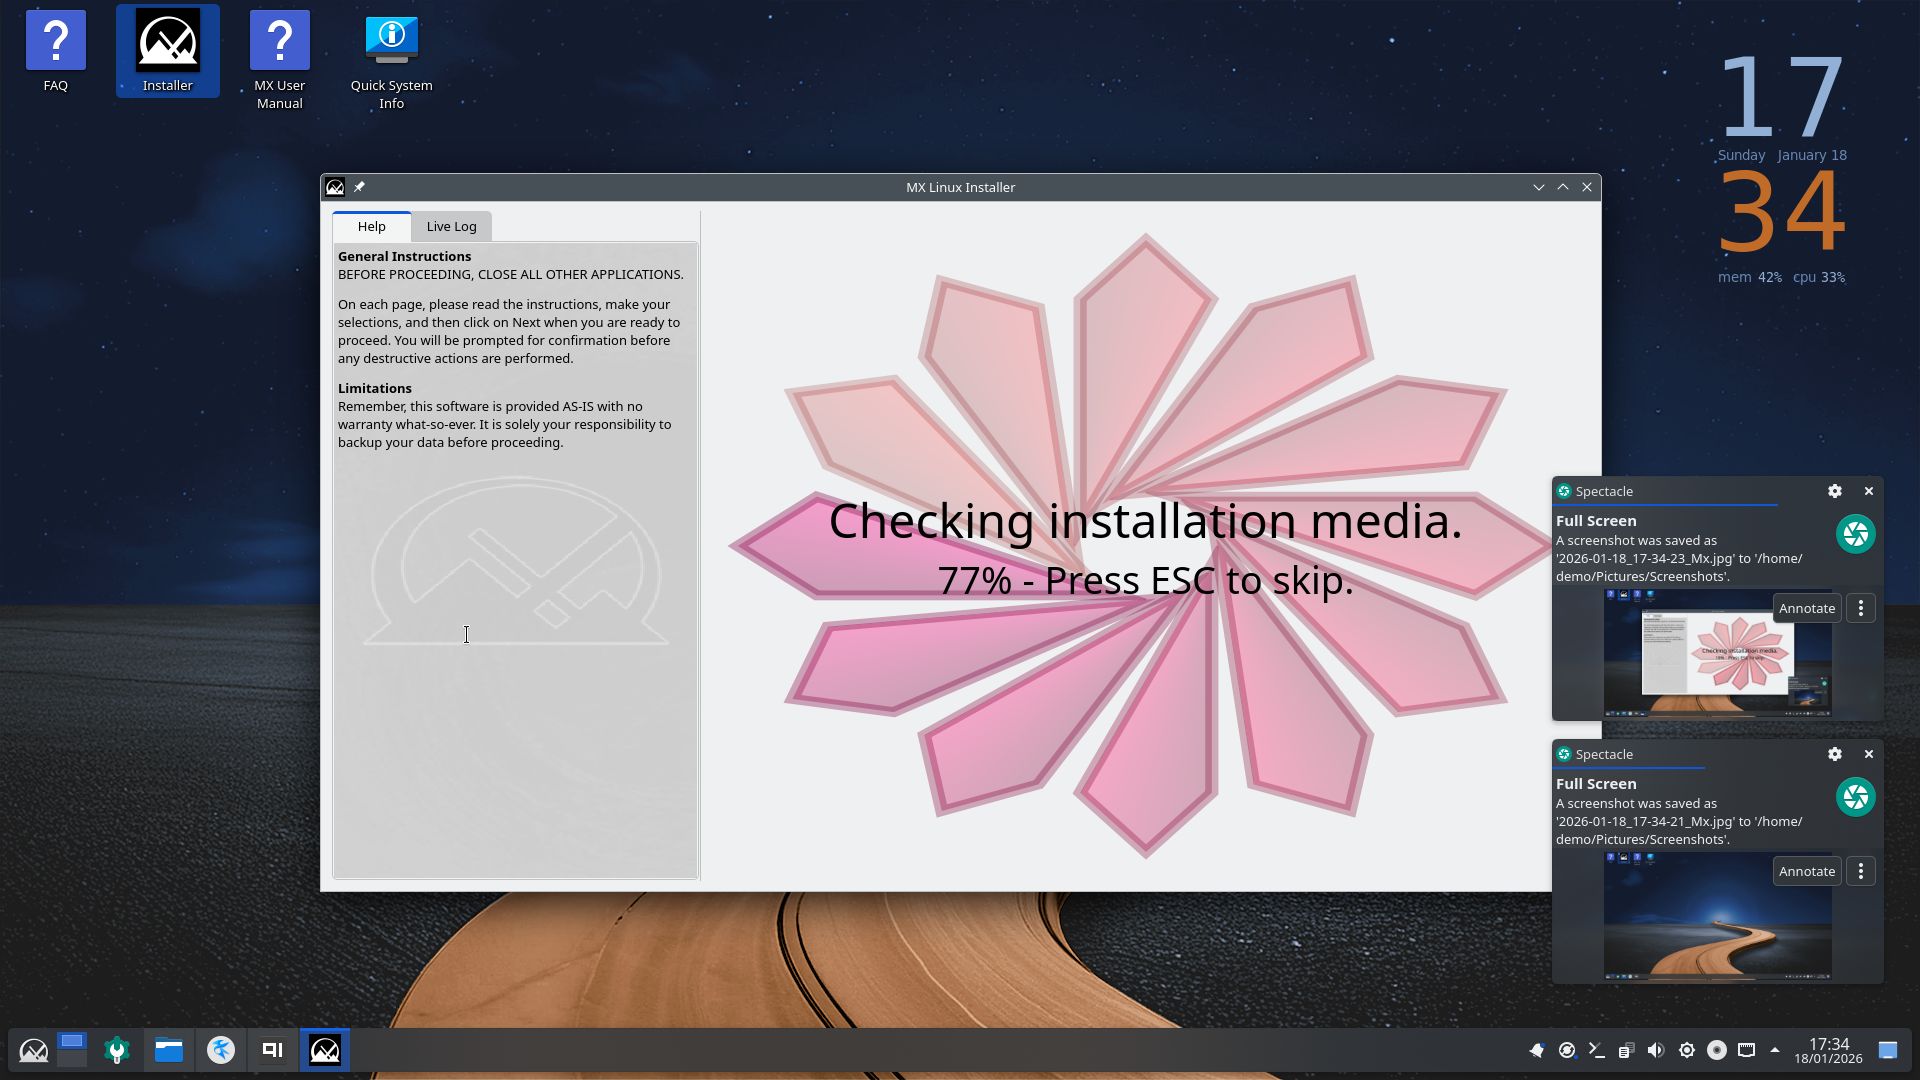Open the wired network tray icon
Screen dimensions: 1920x1080
pyautogui.click(x=1746, y=1050)
